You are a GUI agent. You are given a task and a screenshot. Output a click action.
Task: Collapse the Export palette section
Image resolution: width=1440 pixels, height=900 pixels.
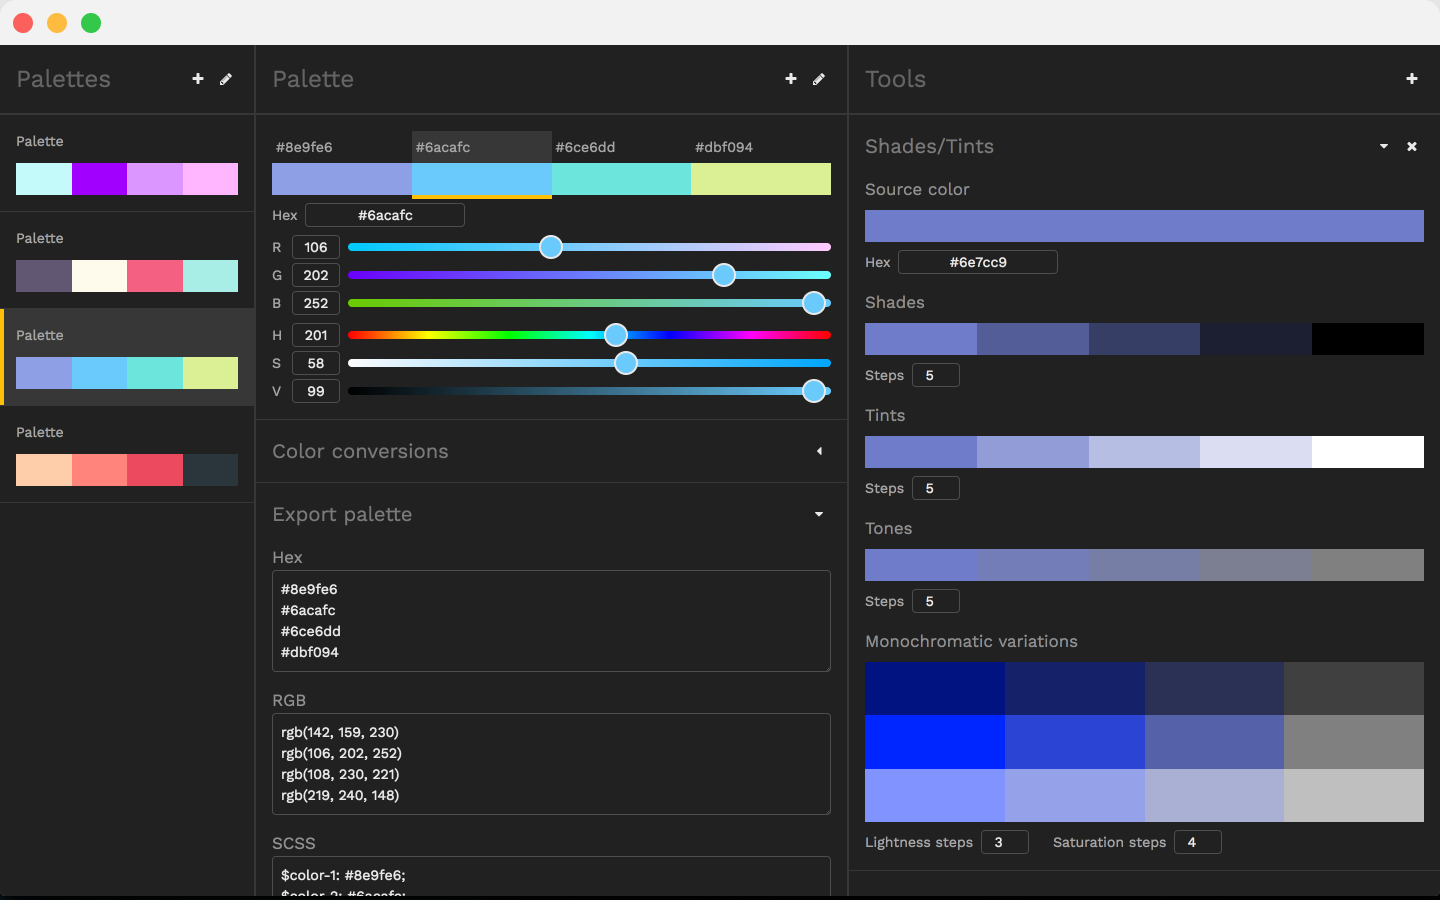coord(819,514)
